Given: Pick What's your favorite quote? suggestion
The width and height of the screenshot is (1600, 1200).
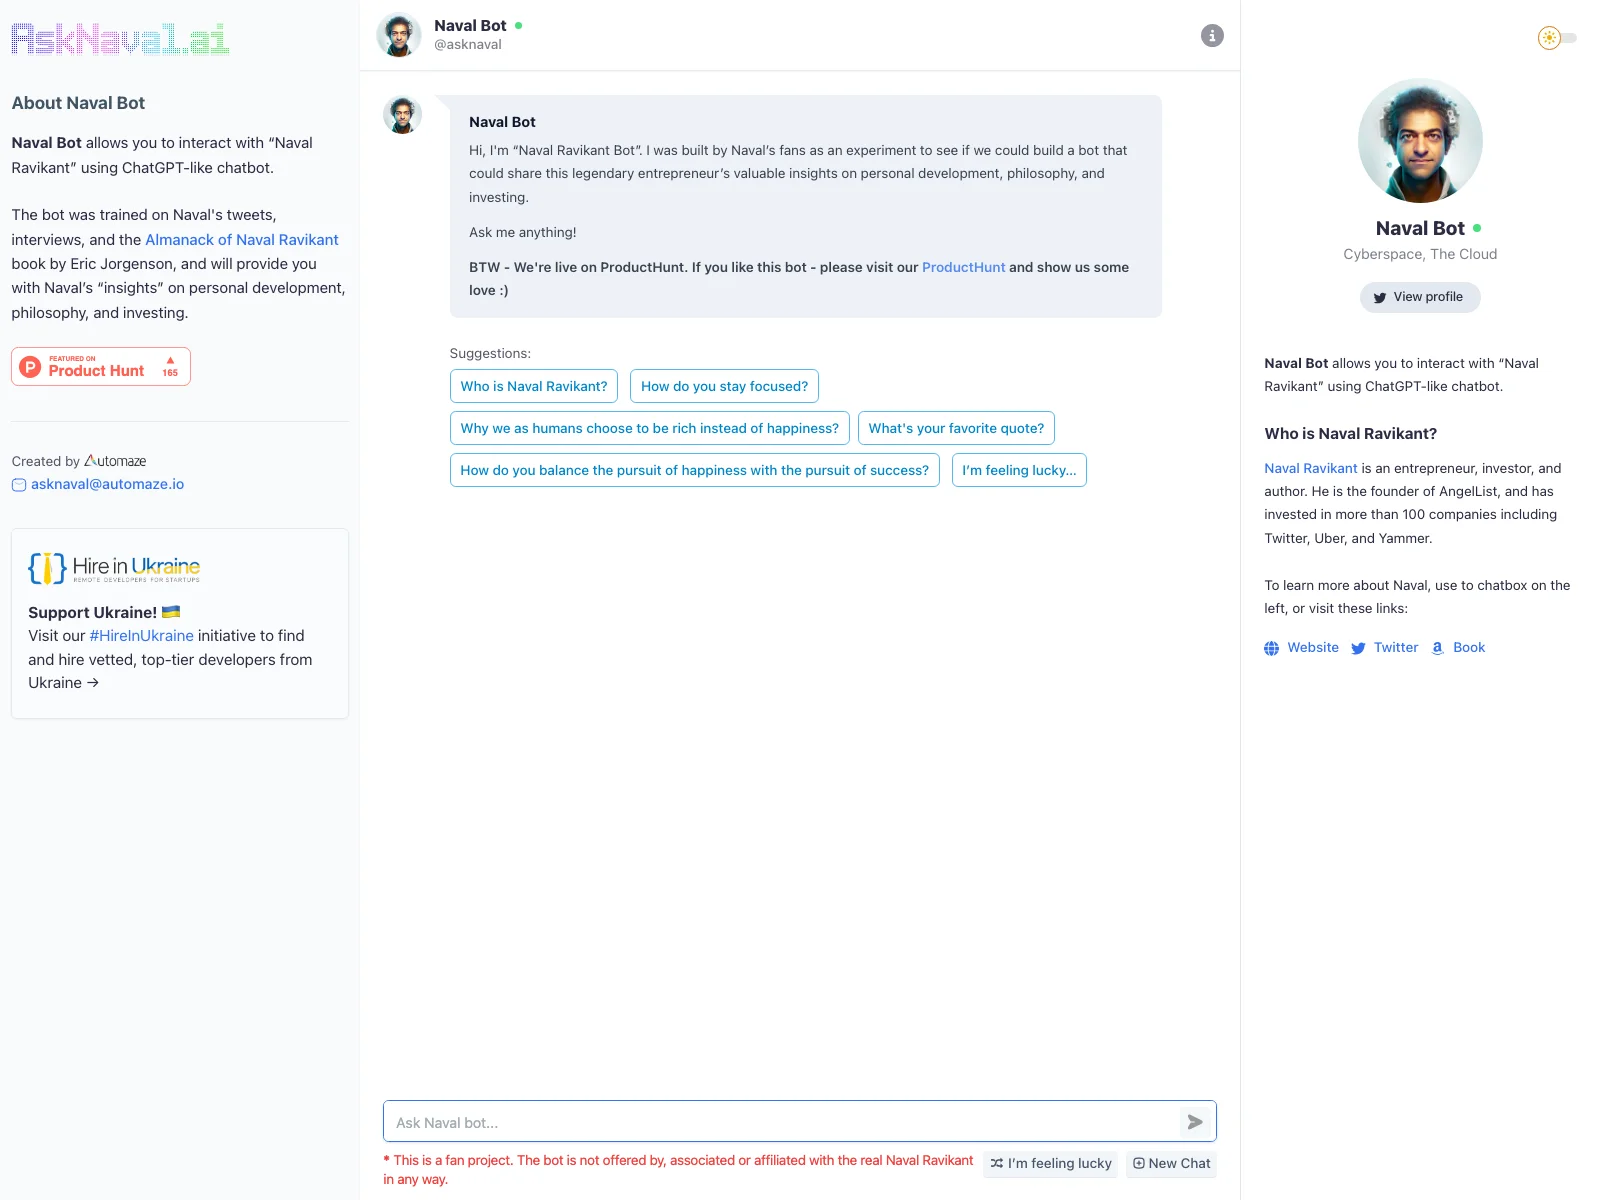Looking at the screenshot, I should [956, 428].
